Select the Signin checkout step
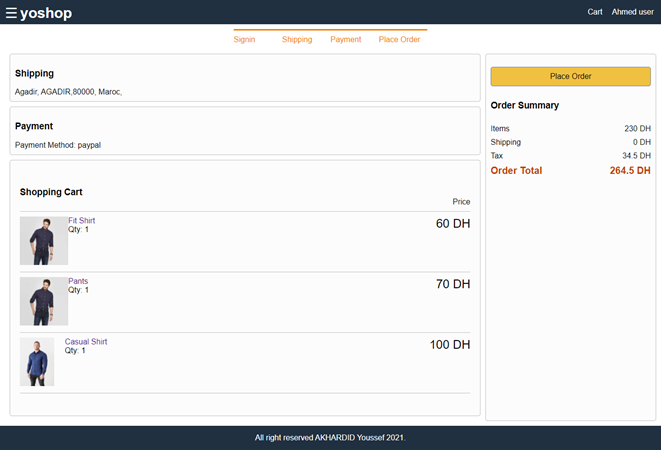Screen dimensions: 661x450 [244, 39]
